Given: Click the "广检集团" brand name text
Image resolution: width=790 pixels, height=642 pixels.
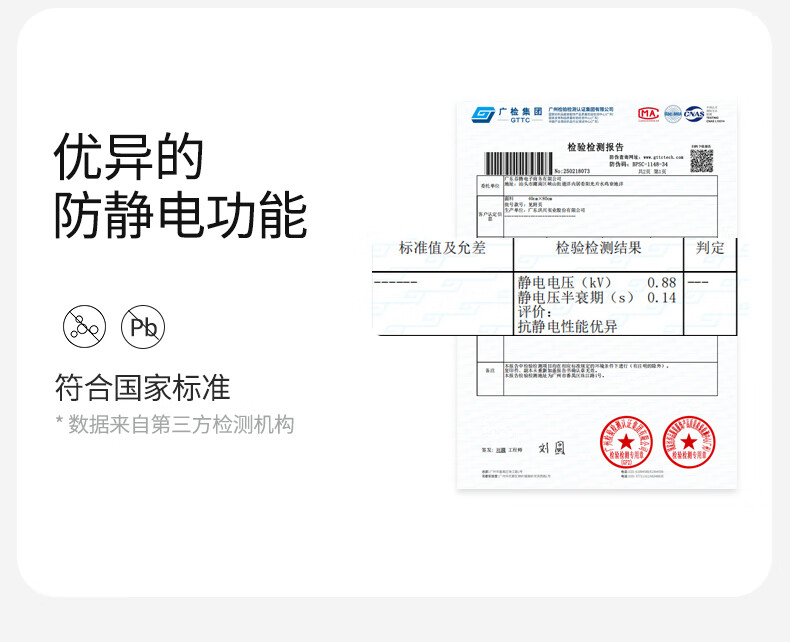Looking at the screenshot, I should tap(520, 111).
